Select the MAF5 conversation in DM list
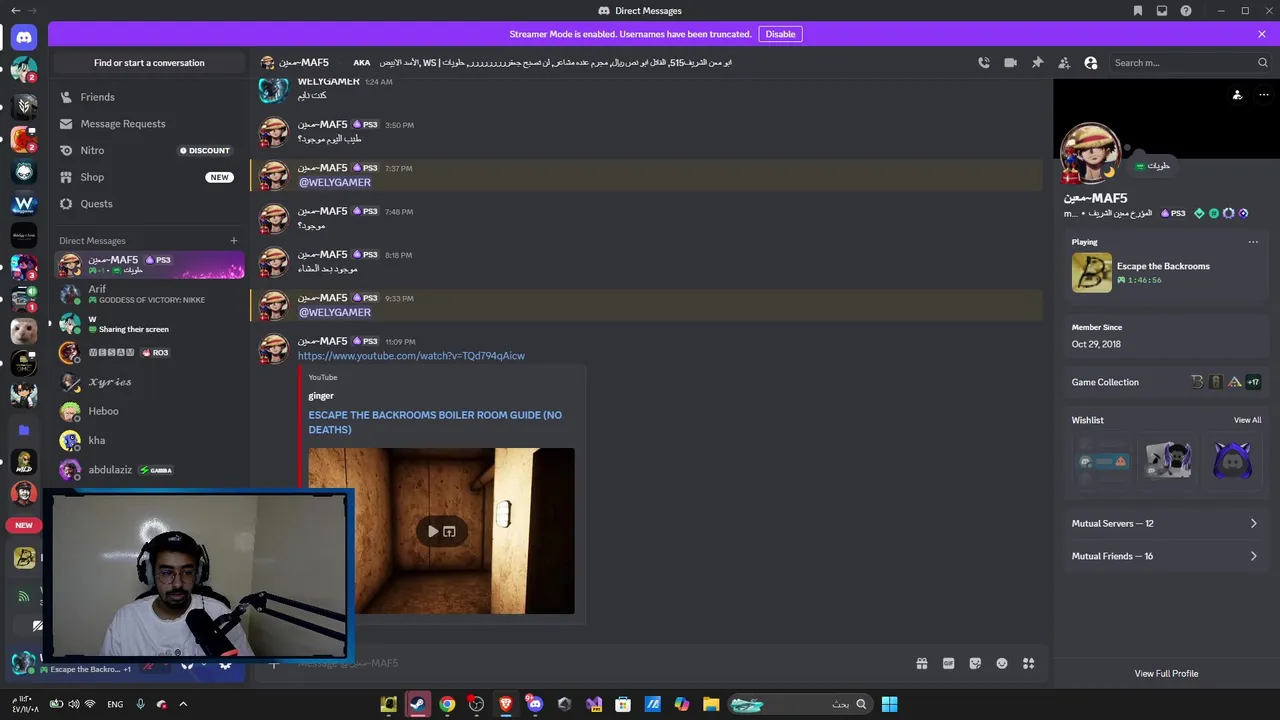The image size is (1280, 720). [149, 265]
